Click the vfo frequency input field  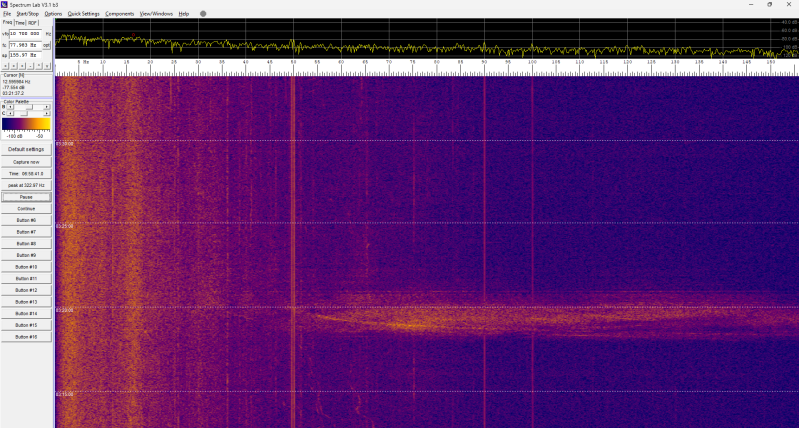click(x=25, y=34)
